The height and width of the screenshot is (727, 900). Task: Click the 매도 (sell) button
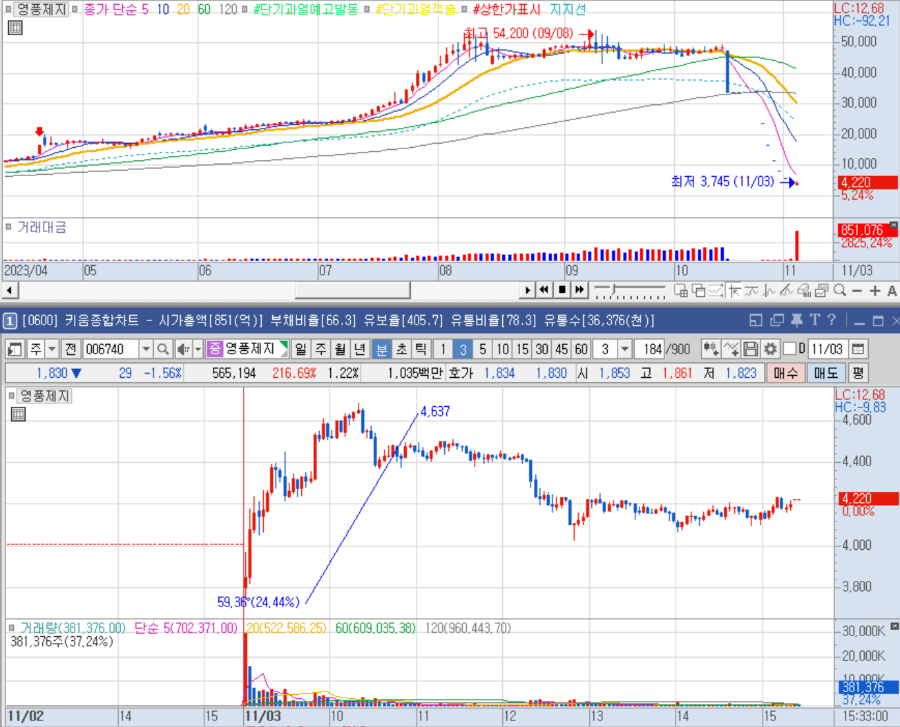click(826, 373)
